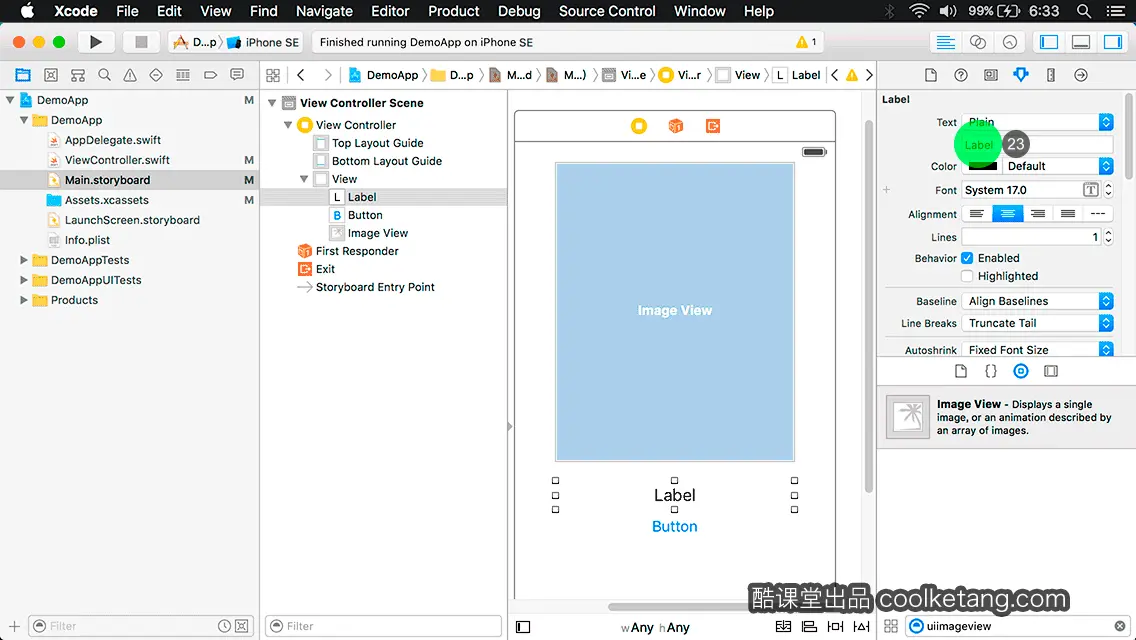Image resolution: width=1136 pixels, height=640 pixels.
Task: Open the Debug menu
Action: [x=519, y=11]
